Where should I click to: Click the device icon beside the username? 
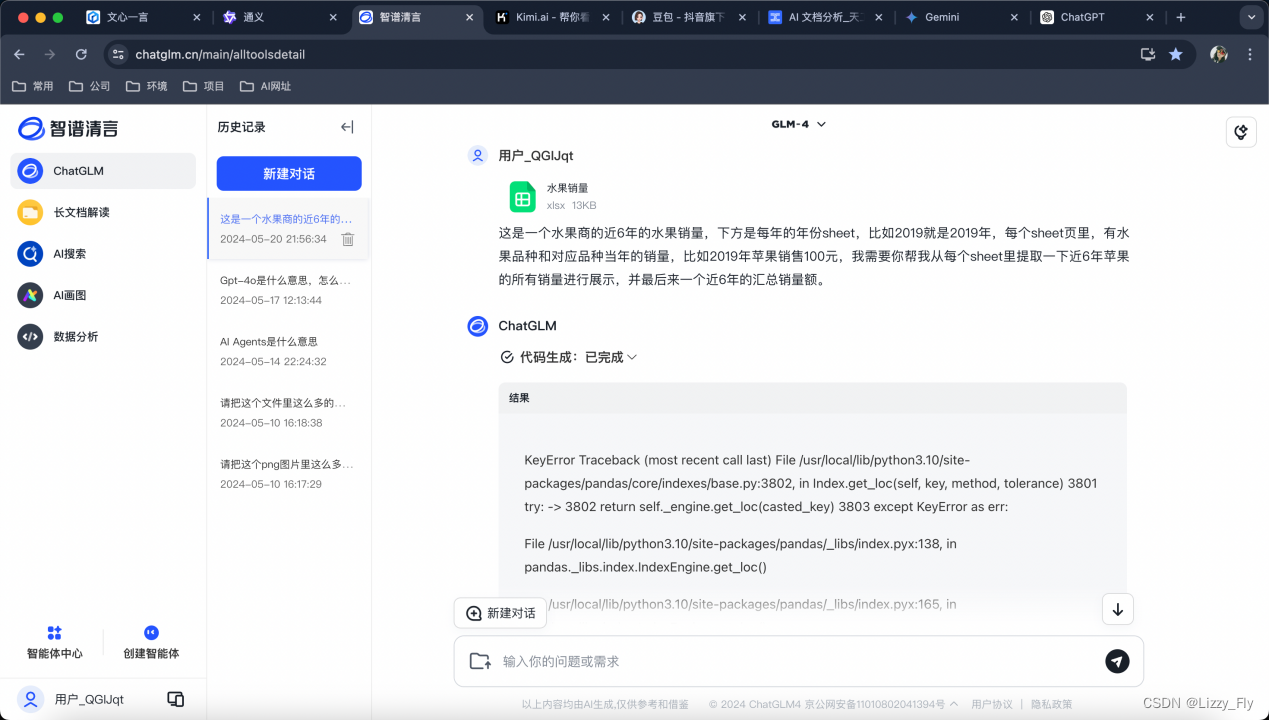(175, 699)
